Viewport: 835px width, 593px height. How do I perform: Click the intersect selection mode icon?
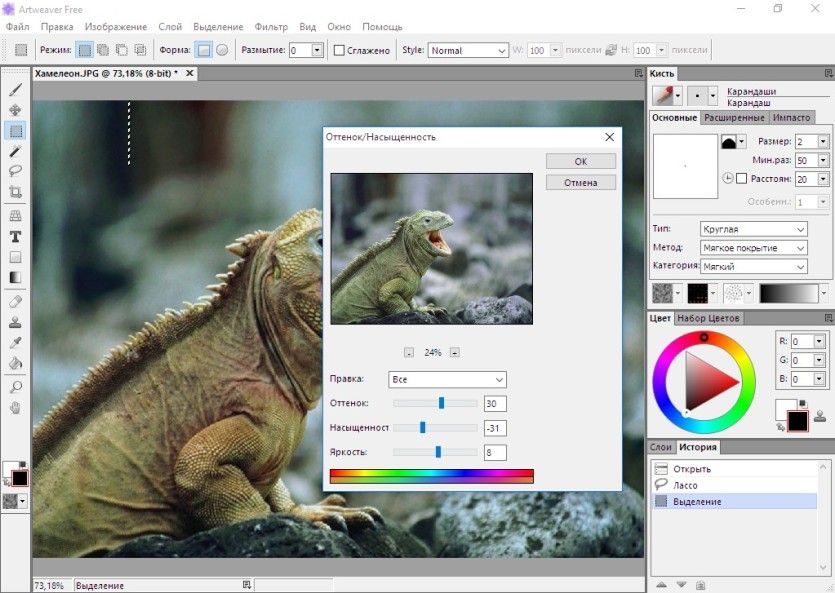140,50
